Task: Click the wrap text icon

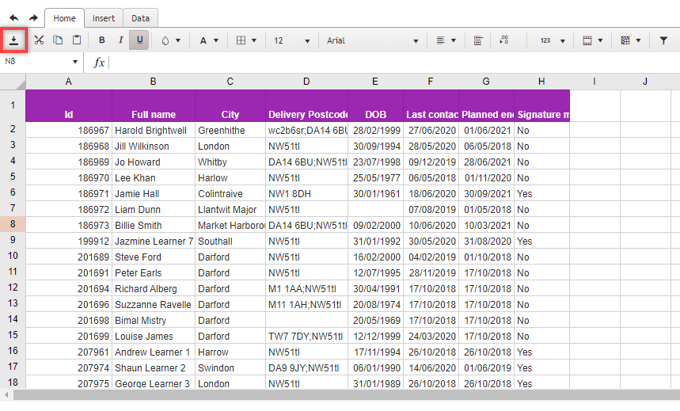Action: click(x=478, y=41)
